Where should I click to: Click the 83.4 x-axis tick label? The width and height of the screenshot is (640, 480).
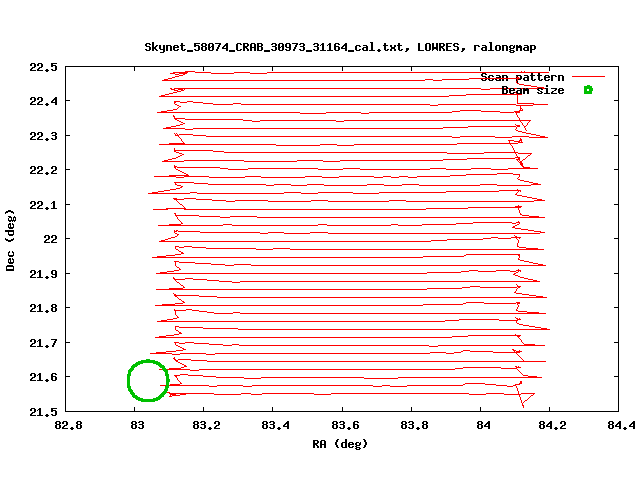(x=276, y=425)
